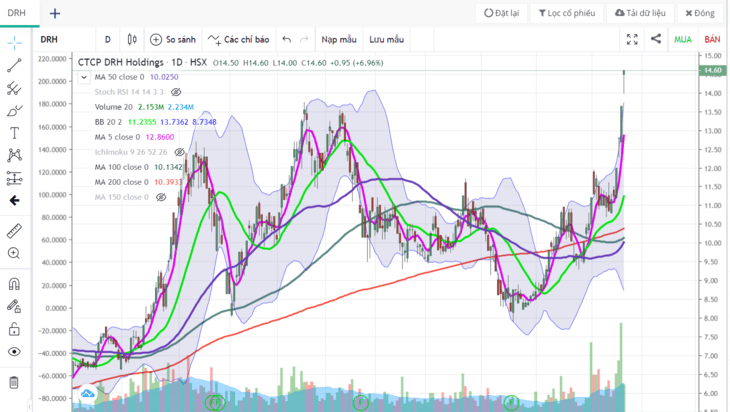Click the share chart icon
Screen dimensions: 730x412
coord(656,39)
